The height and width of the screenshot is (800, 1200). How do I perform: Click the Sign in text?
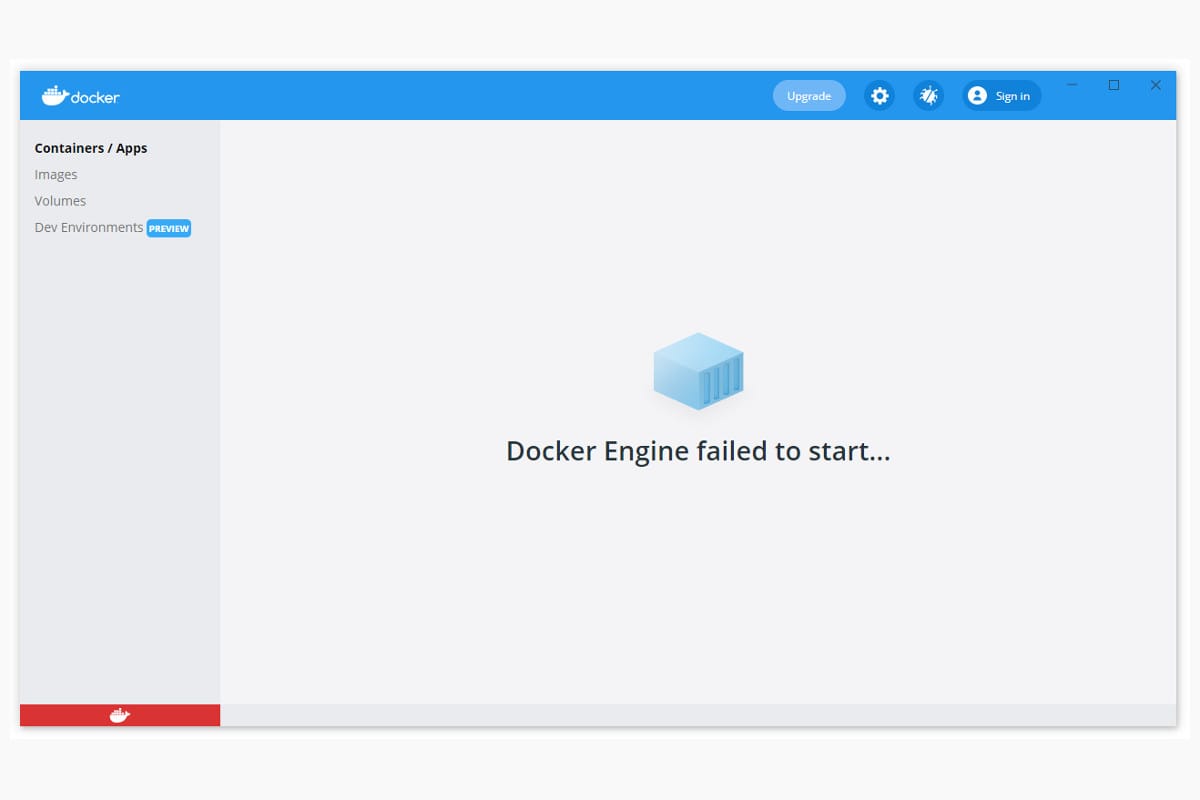point(1012,96)
